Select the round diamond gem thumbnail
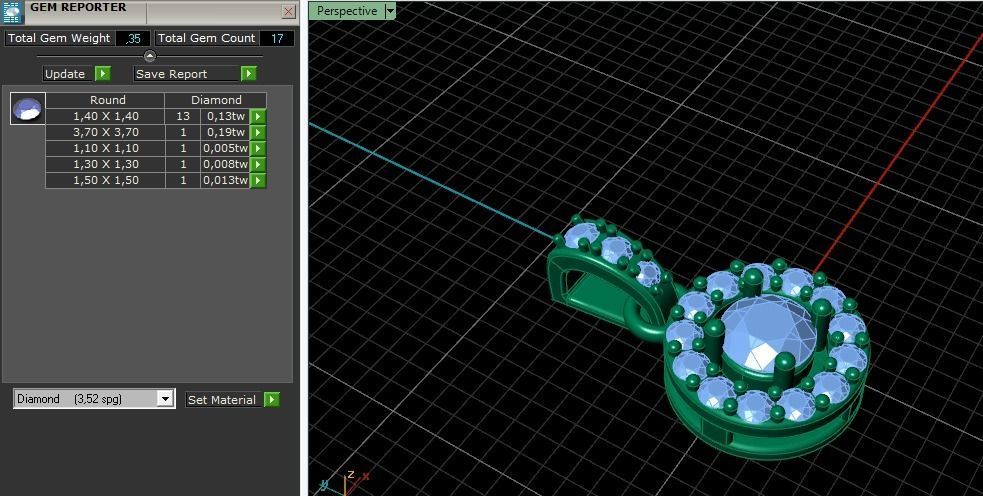The width and height of the screenshot is (983, 496). 28,108
